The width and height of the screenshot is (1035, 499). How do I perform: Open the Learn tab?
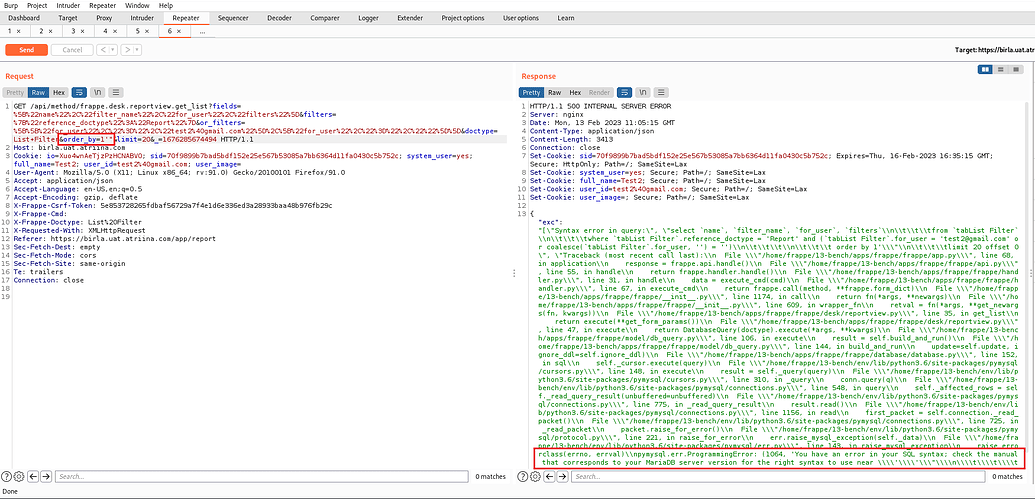566,18
